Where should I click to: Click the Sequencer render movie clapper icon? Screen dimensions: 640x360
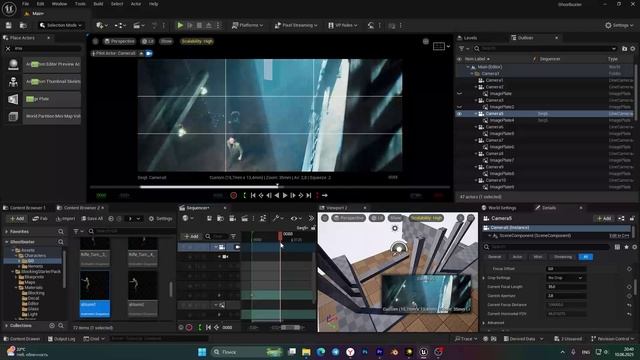click(x=244, y=218)
